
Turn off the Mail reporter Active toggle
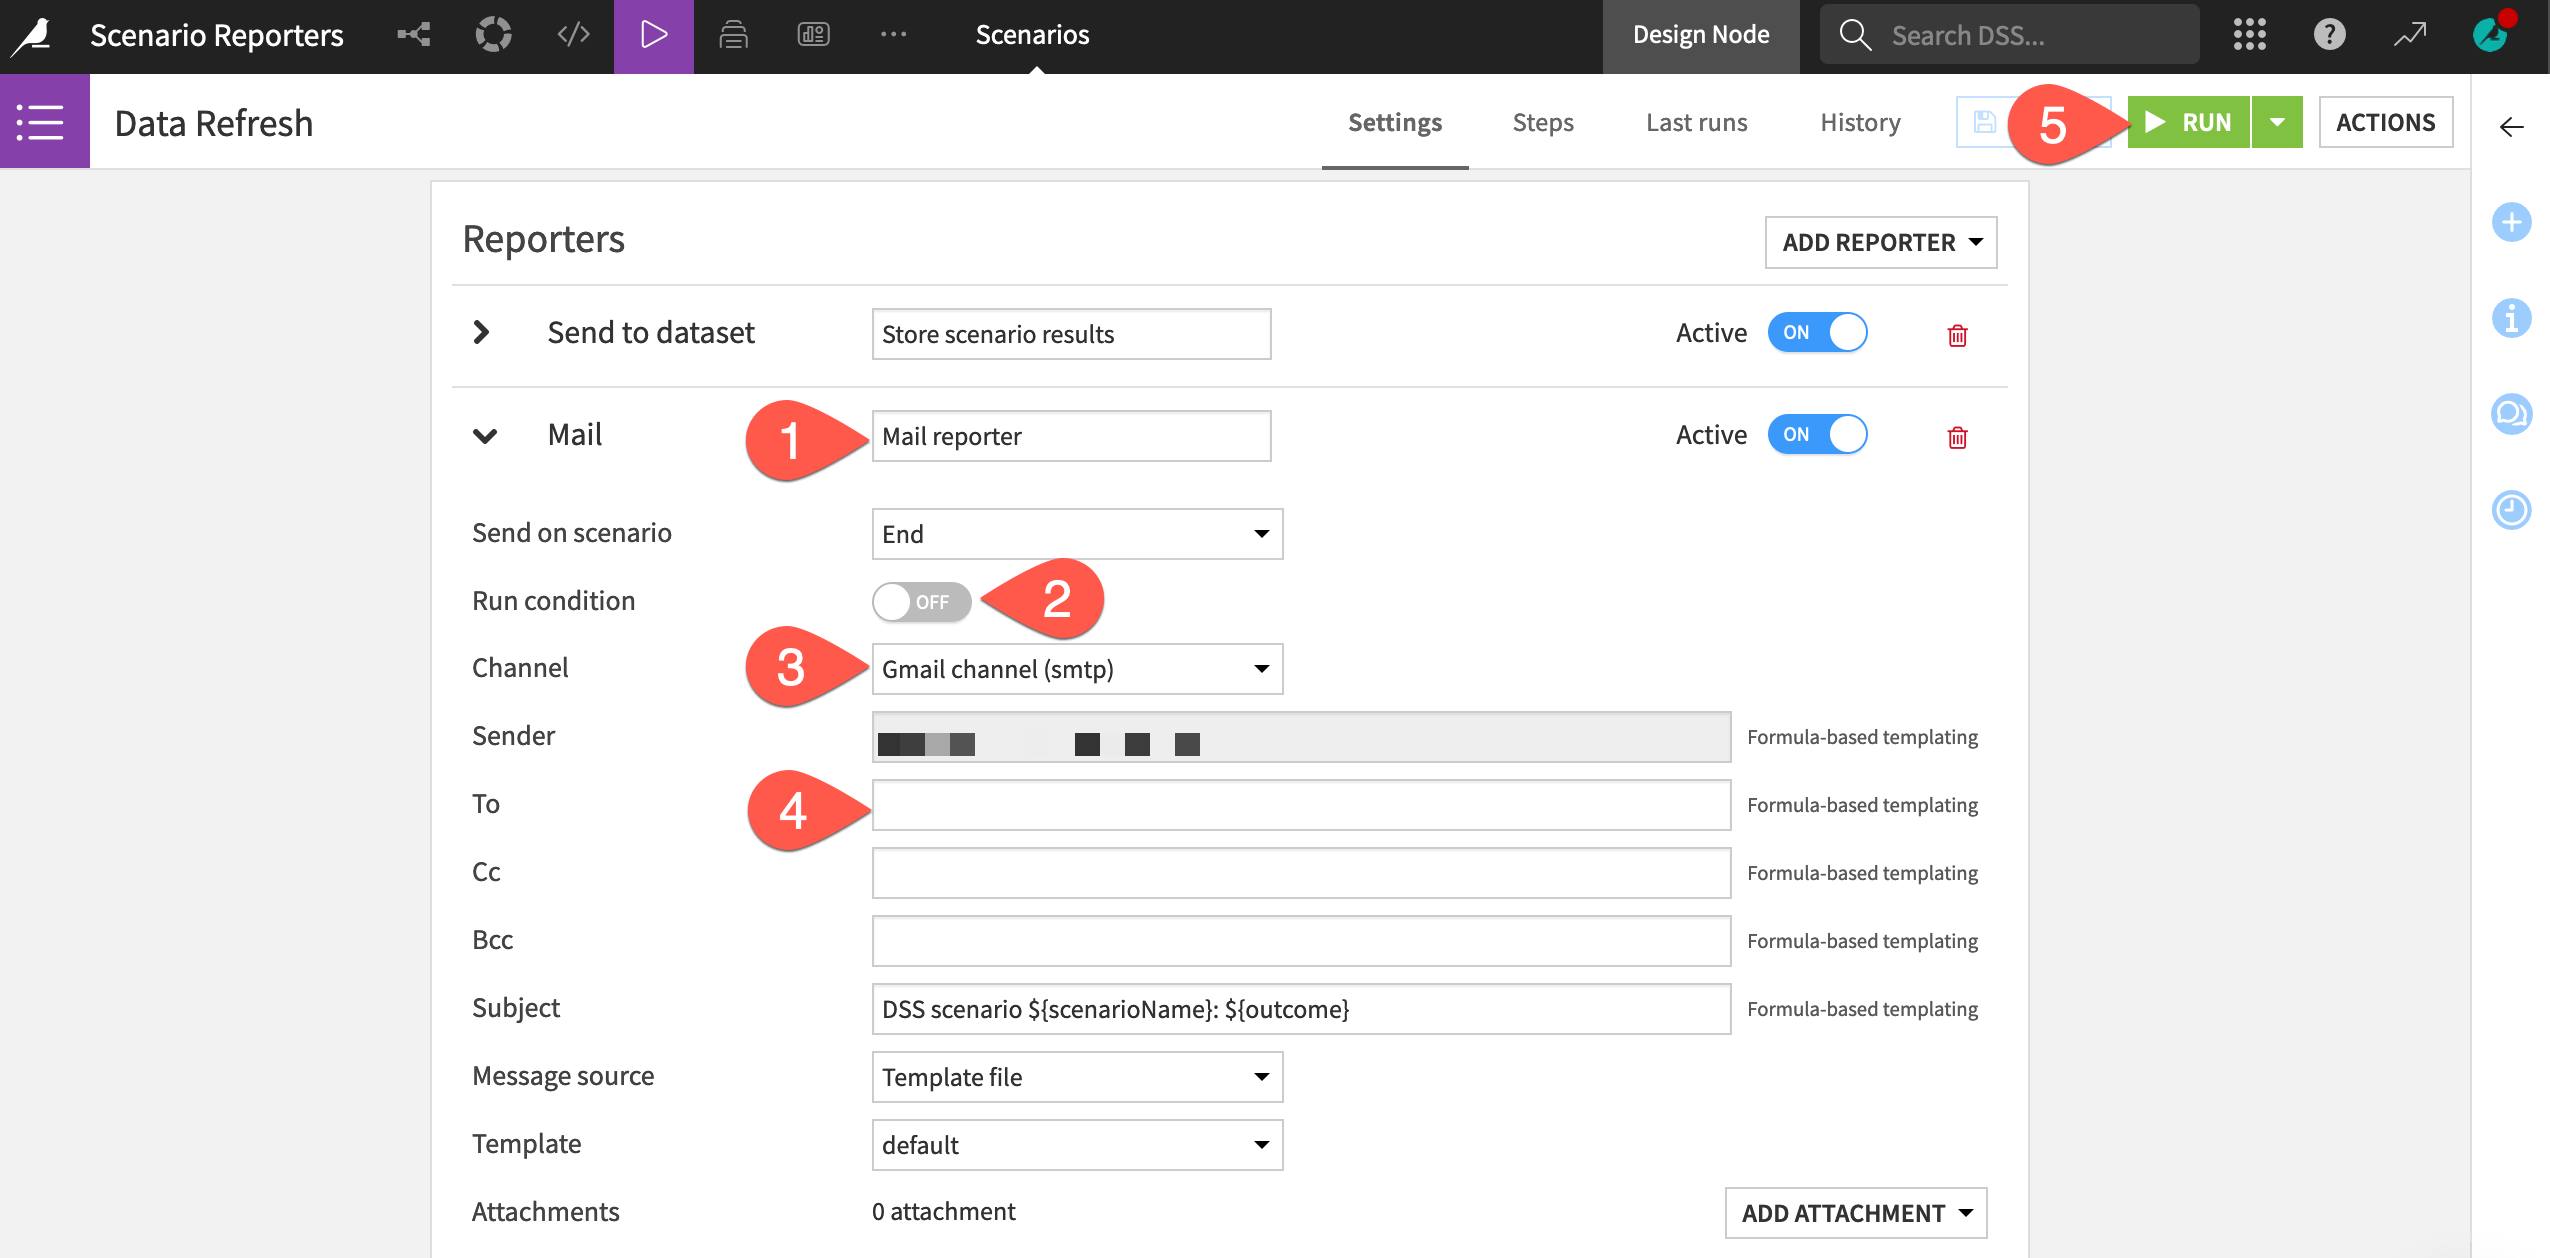tap(1818, 434)
